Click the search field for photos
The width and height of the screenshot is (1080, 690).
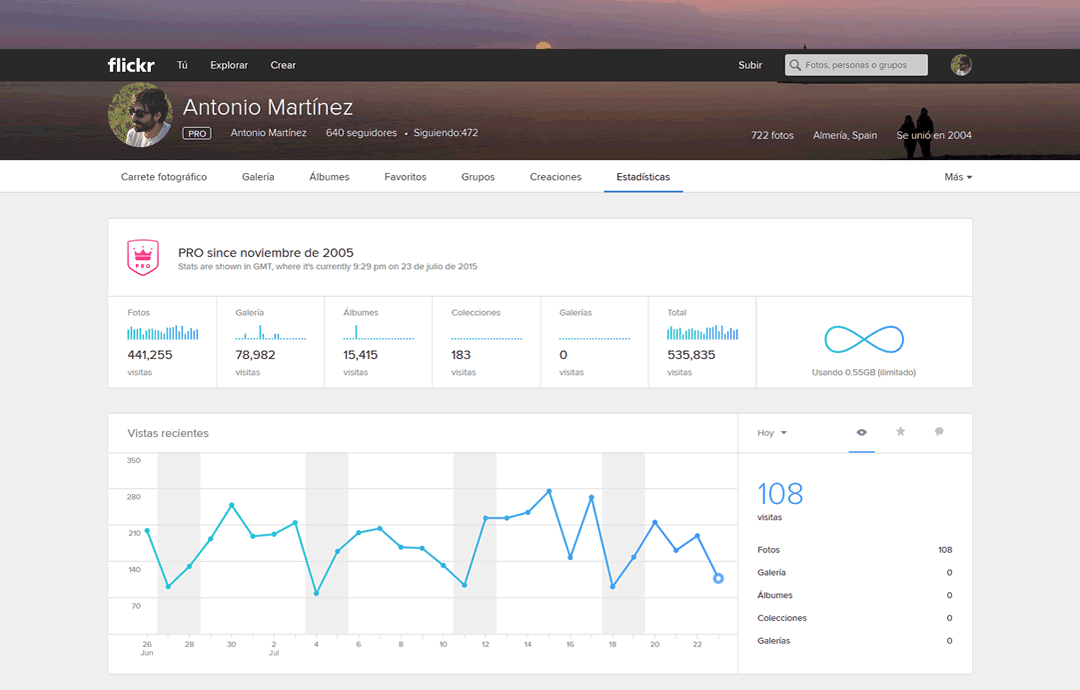tap(856, 65)
